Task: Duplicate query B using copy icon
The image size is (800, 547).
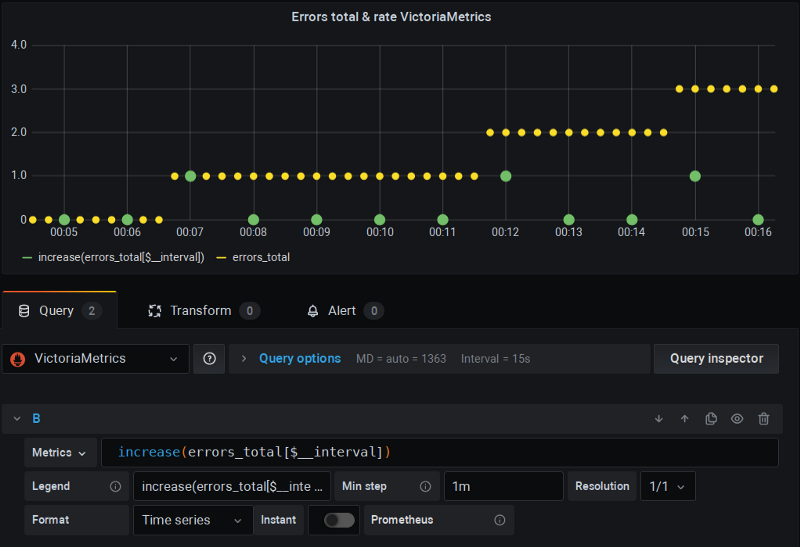Action: click(x=711, y=419)
